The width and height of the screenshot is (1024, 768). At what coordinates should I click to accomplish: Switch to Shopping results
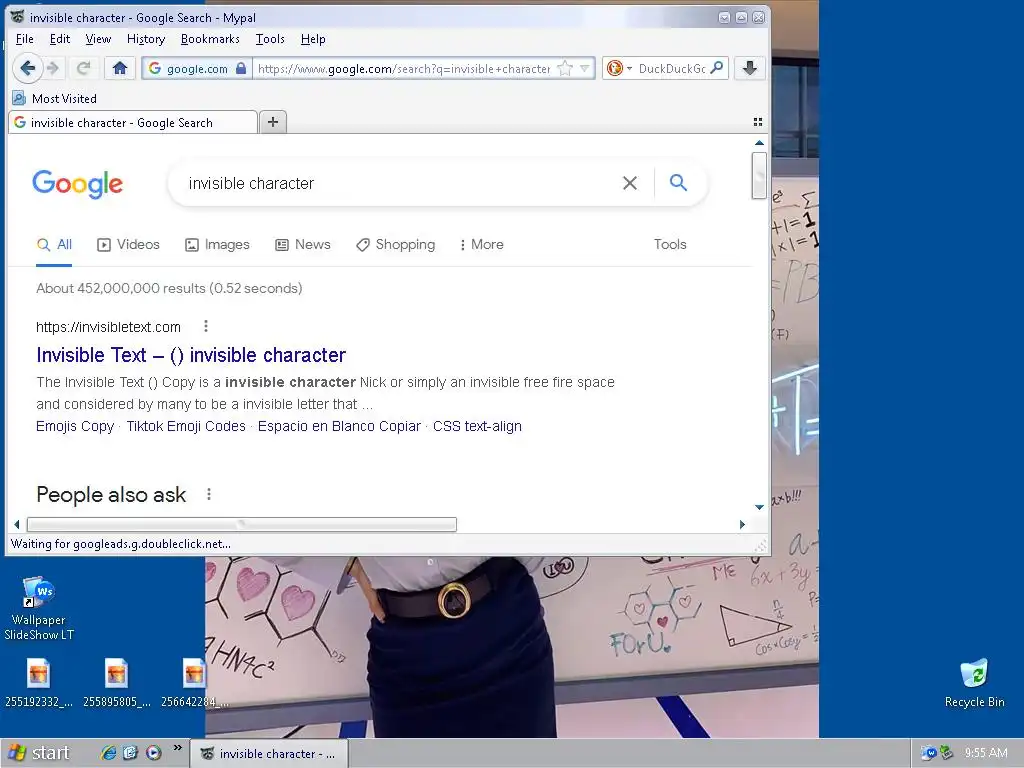click(x=395, y=245)
